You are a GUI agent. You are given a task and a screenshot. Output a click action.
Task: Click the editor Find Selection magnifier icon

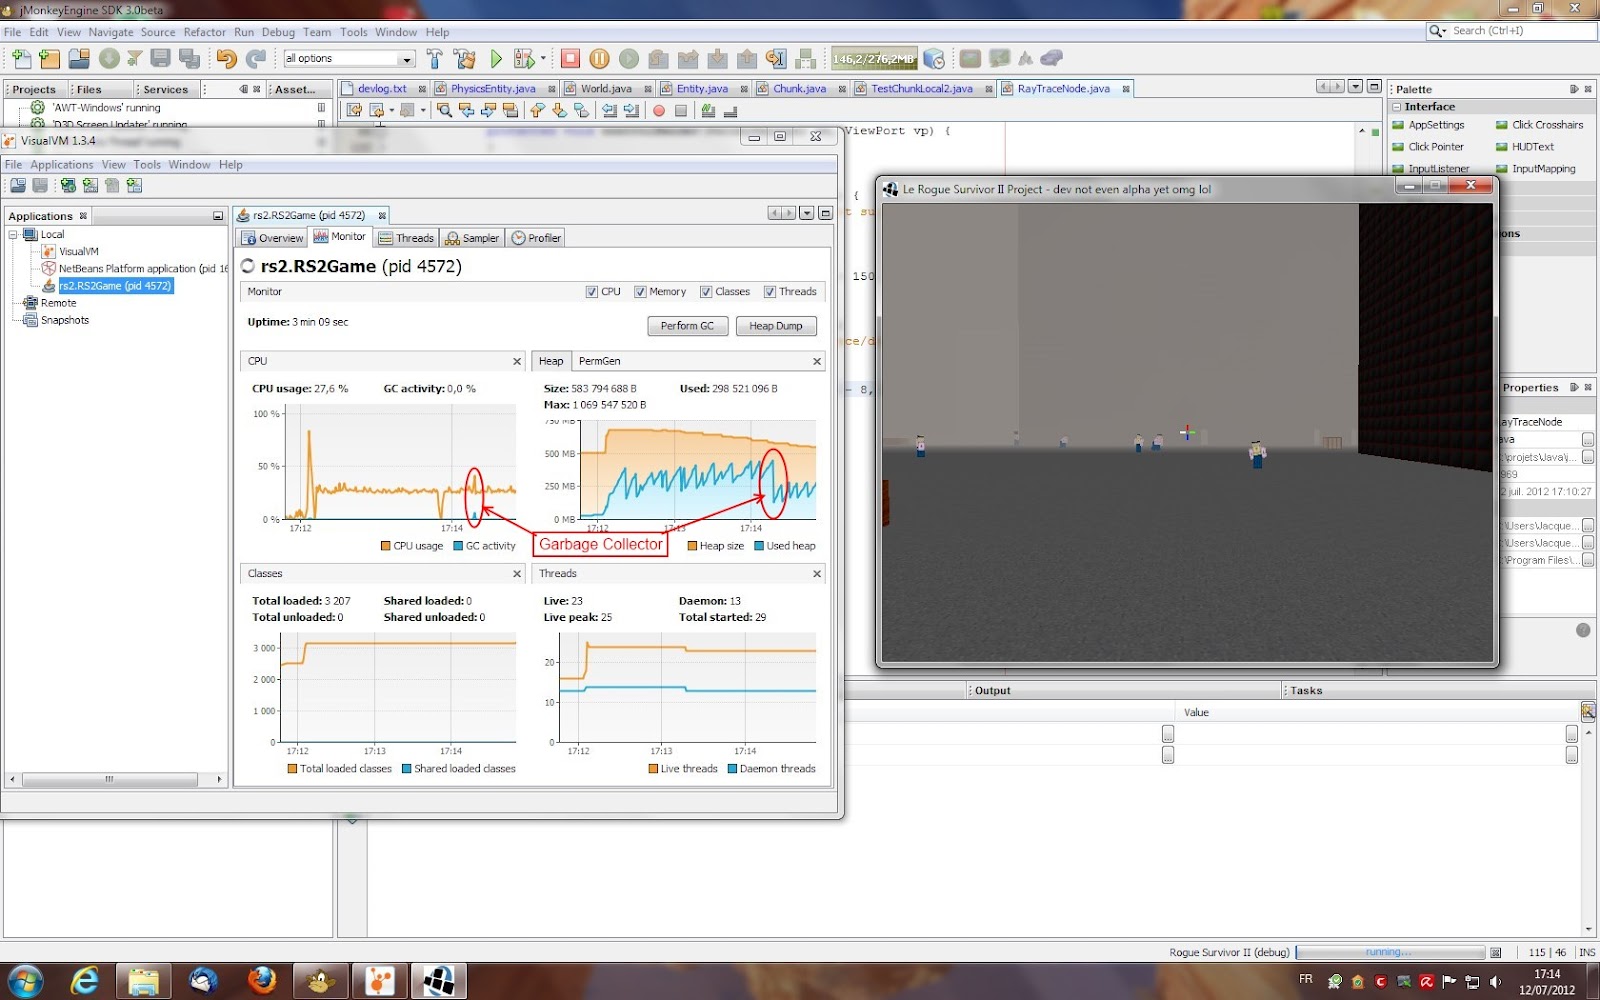click(x=445, y=110)
